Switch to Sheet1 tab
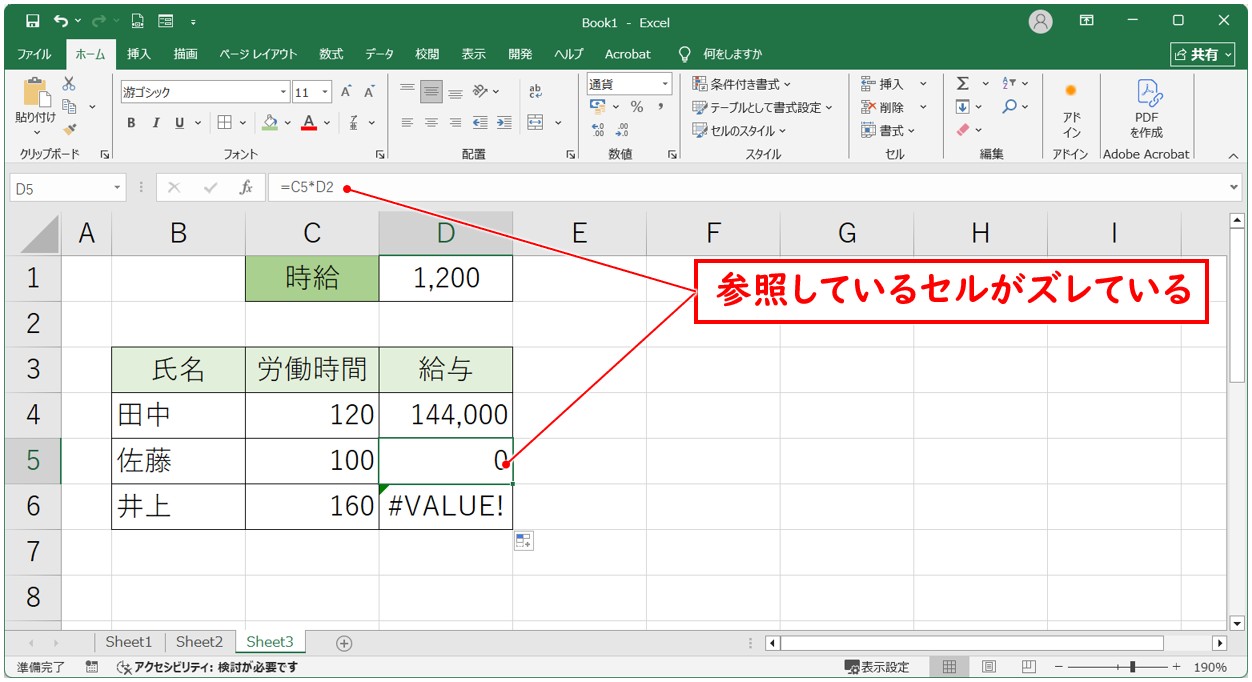This screenshot has width=1252, height=682. coord(129,642)
